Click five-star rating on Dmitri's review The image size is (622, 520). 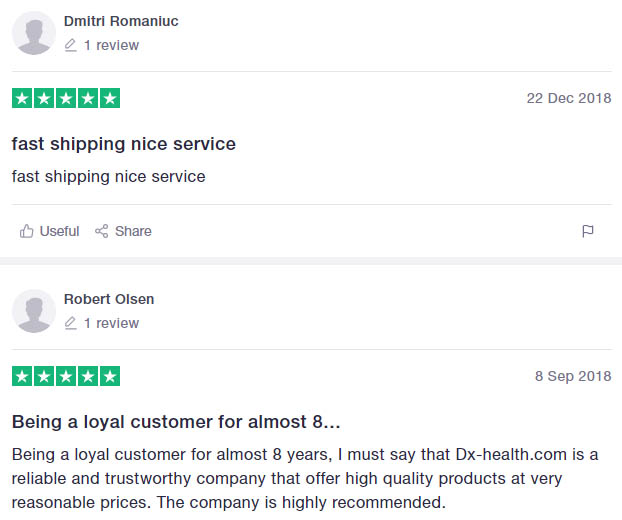coord(66,99)
